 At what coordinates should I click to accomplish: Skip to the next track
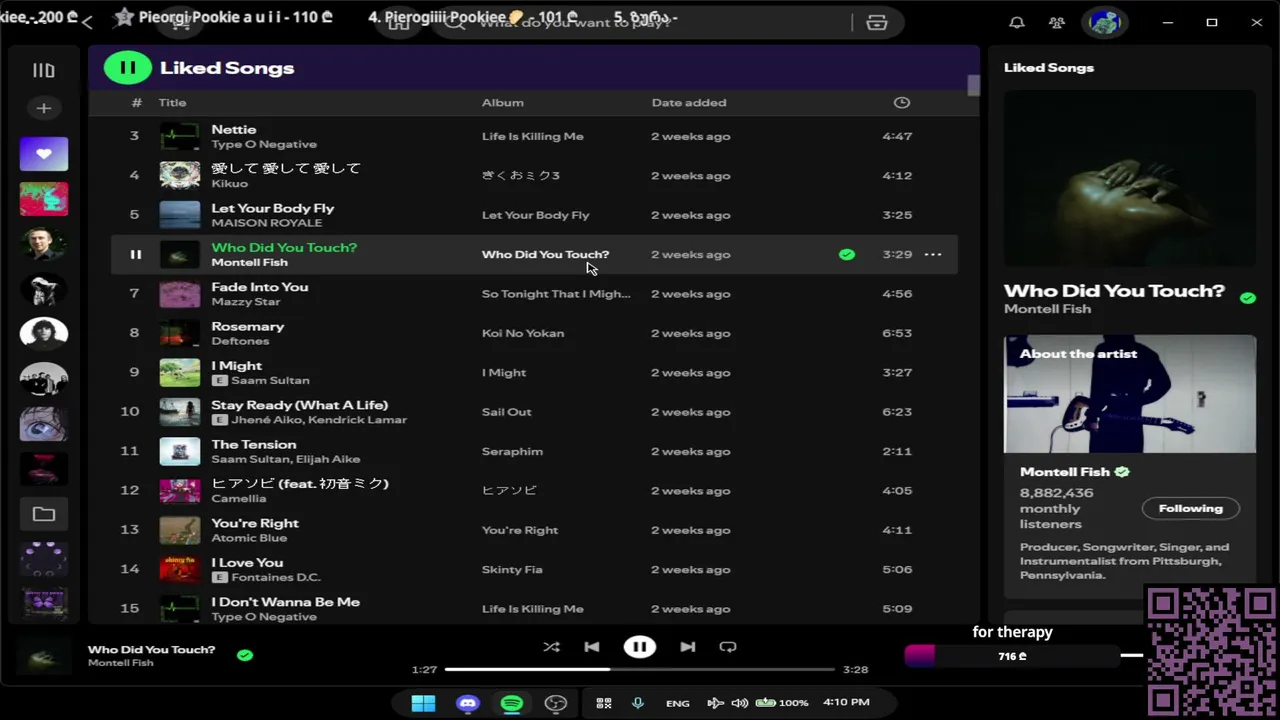click(x=688, y=647)
